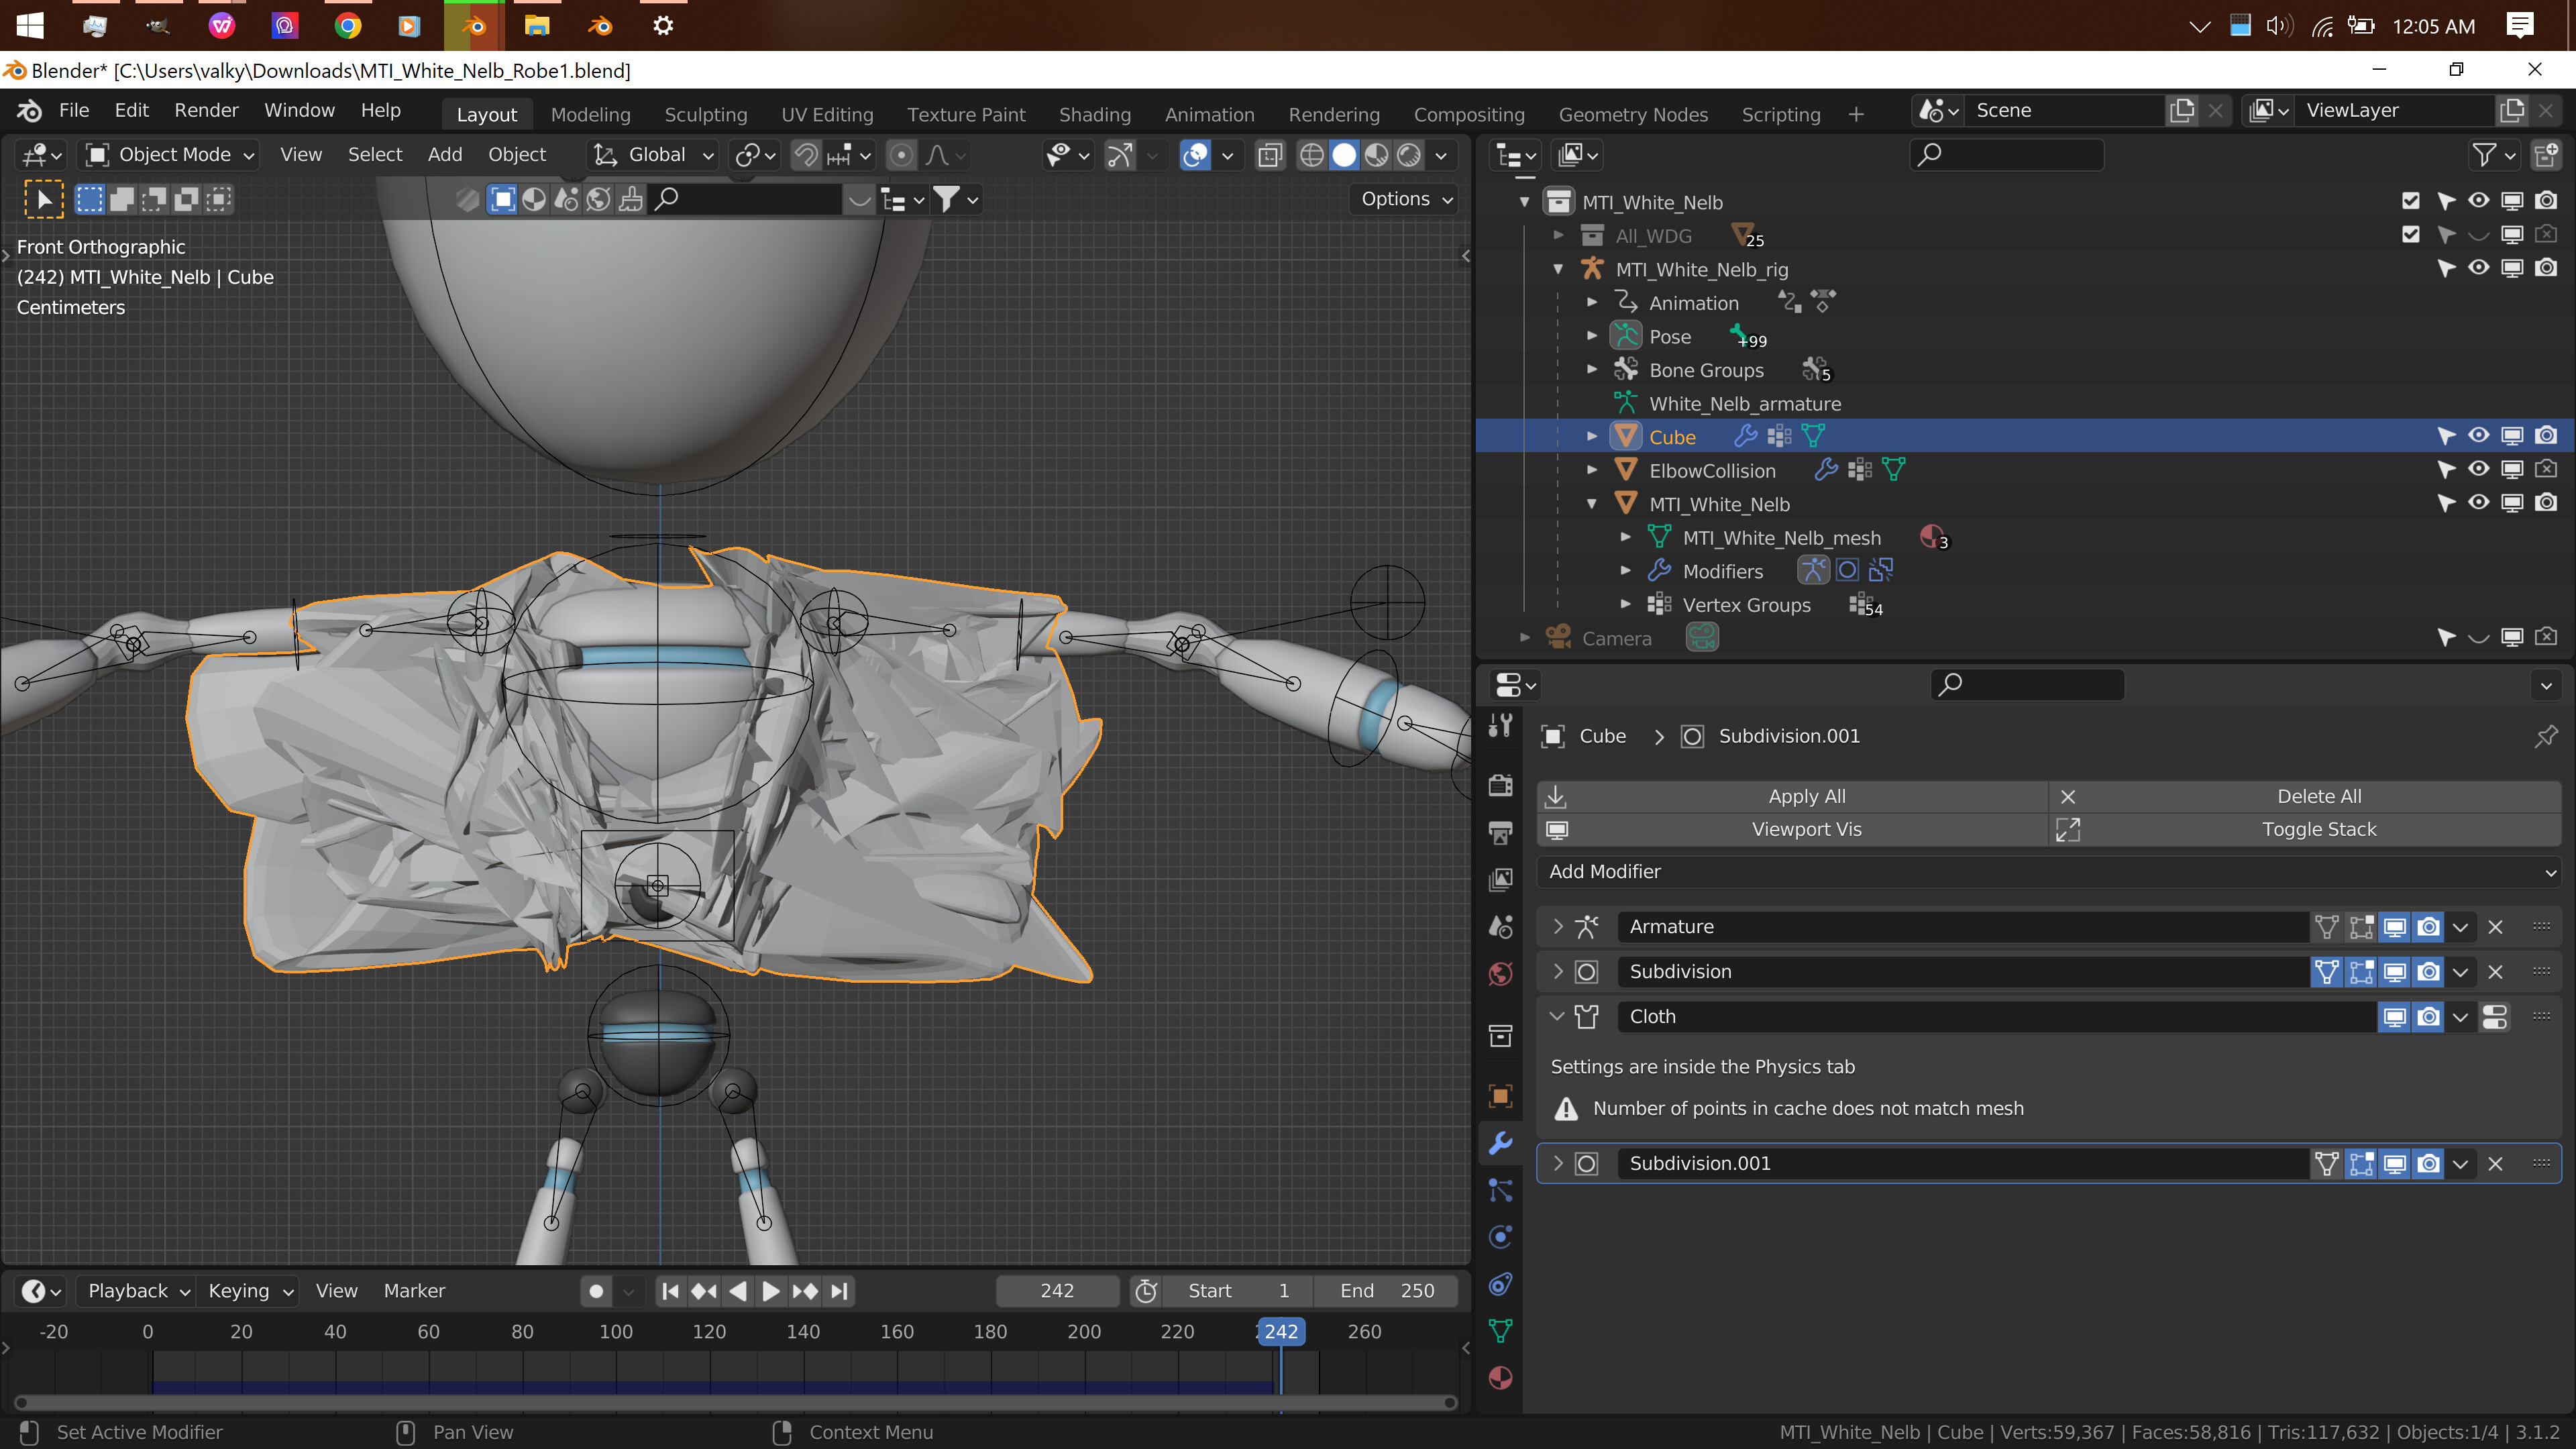Hide the ElbowCollision object in viewport
The width and height of the screenshot is (2576, 1449).
pyautogui.click(x=2478, y=469)
